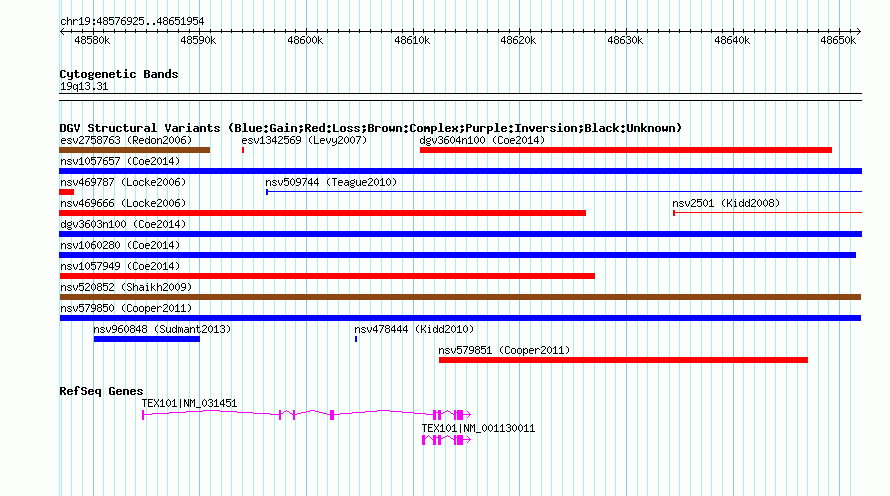The image size is (890, 496).
Task: Open nsv1060280 (Coe2014) variant label
Action: coord(120,245)
